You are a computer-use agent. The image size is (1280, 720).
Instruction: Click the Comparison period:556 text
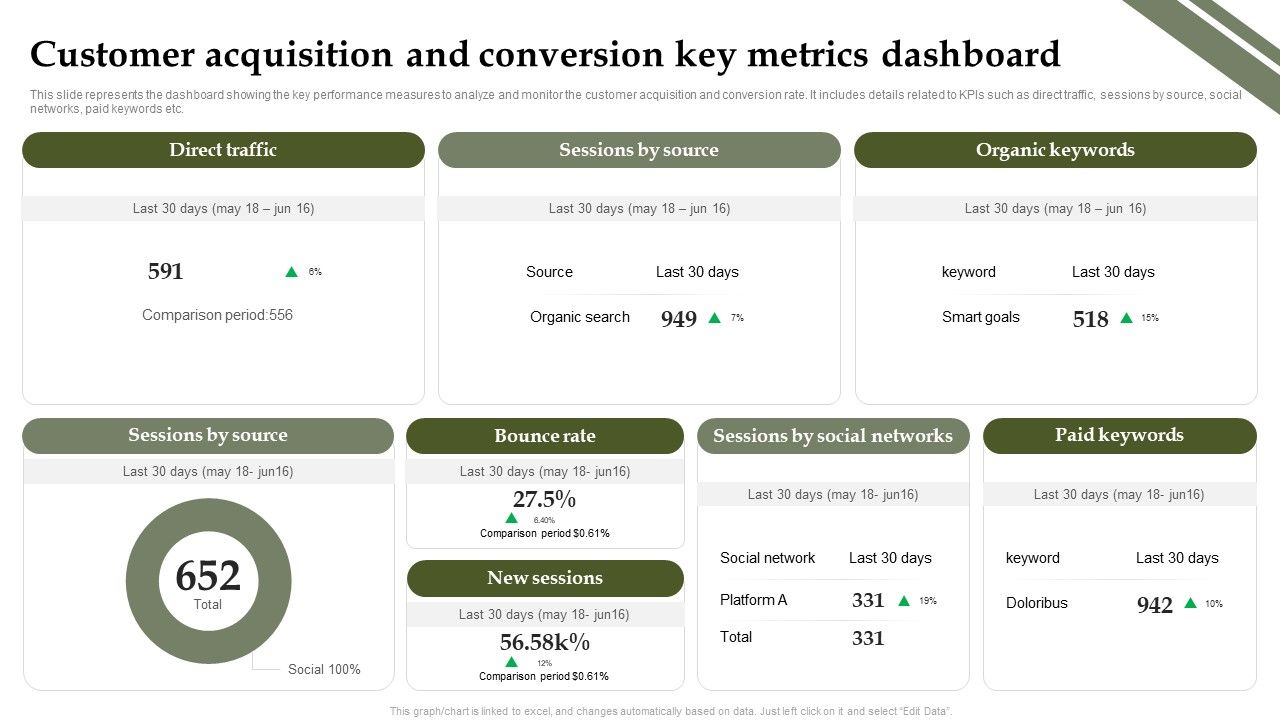tap(218, 314)
